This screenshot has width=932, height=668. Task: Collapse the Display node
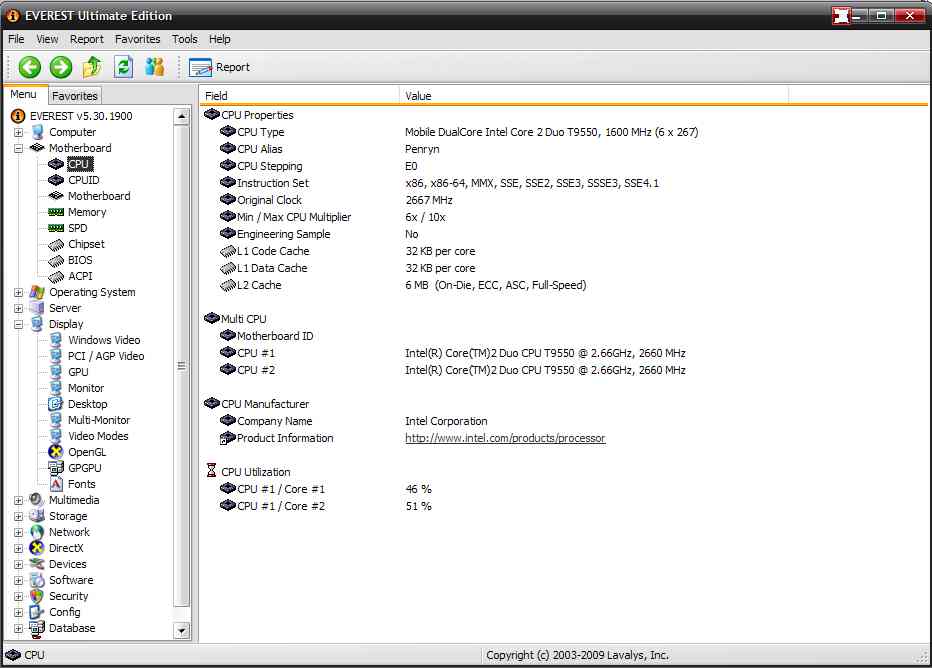click(x=18, y=324)
